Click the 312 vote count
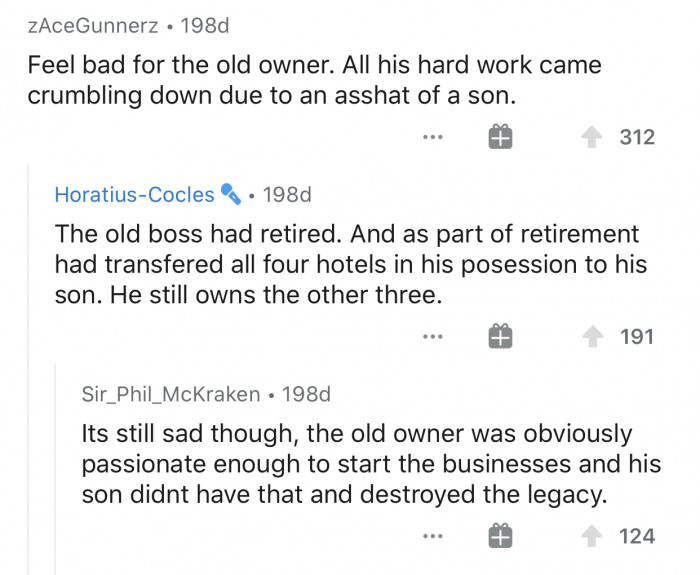 click(637, 137)
